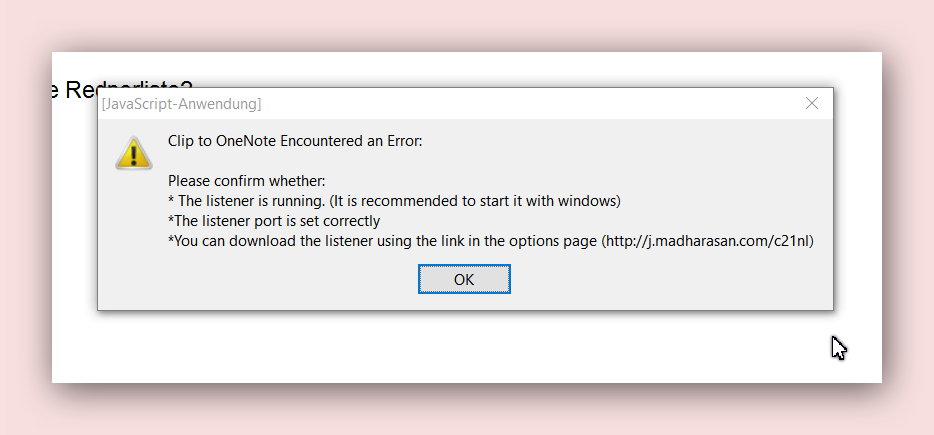Click the white page strip above the dialog
This screenshot has width=934, height=435.
(500, 68)
